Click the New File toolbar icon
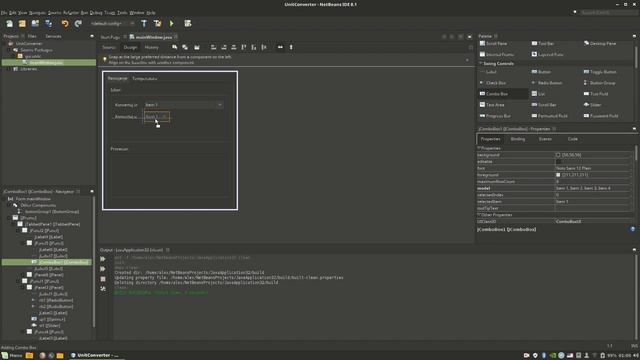The height and width of the screenshot is (360, 640). tap(9, 24)
